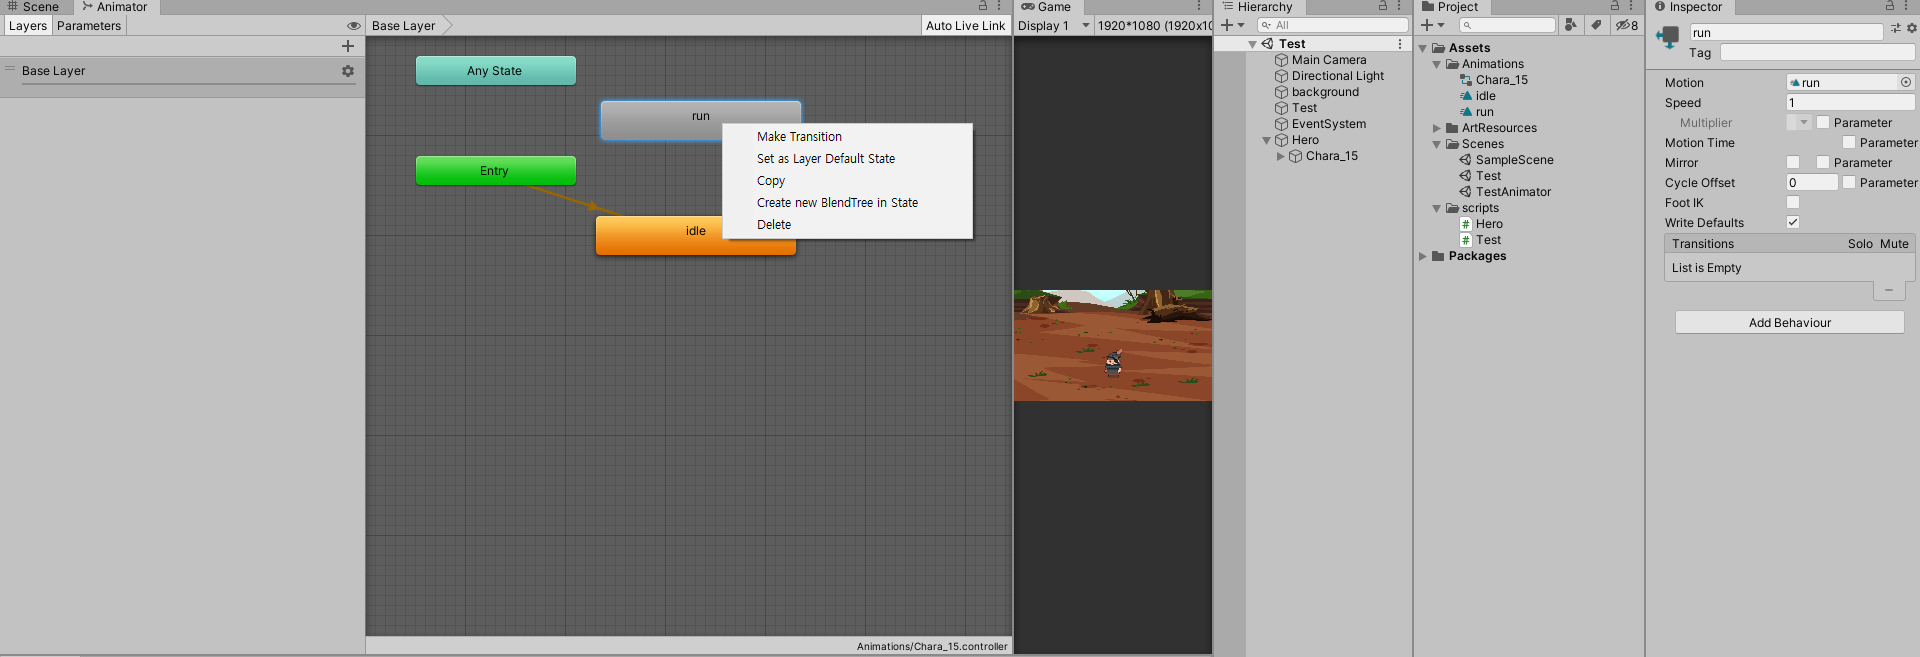Collapse the Hero object in Hierarchy
The image size is (1920, 657).
[1267, 140]
